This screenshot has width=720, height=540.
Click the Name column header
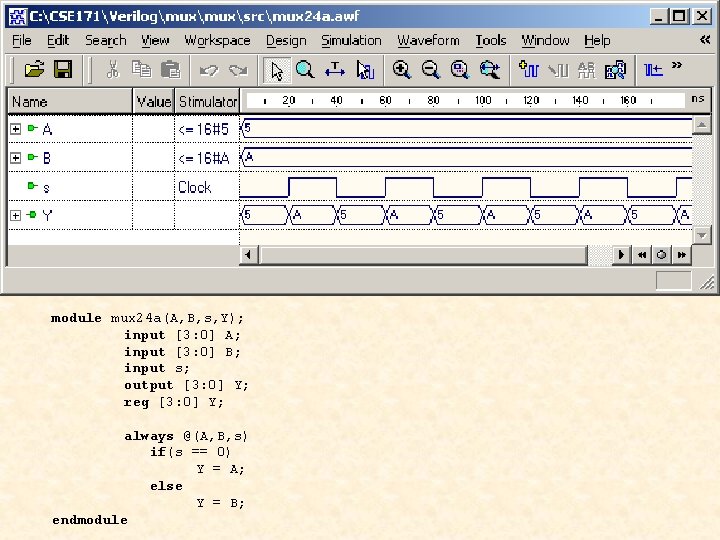click(70, 101)
